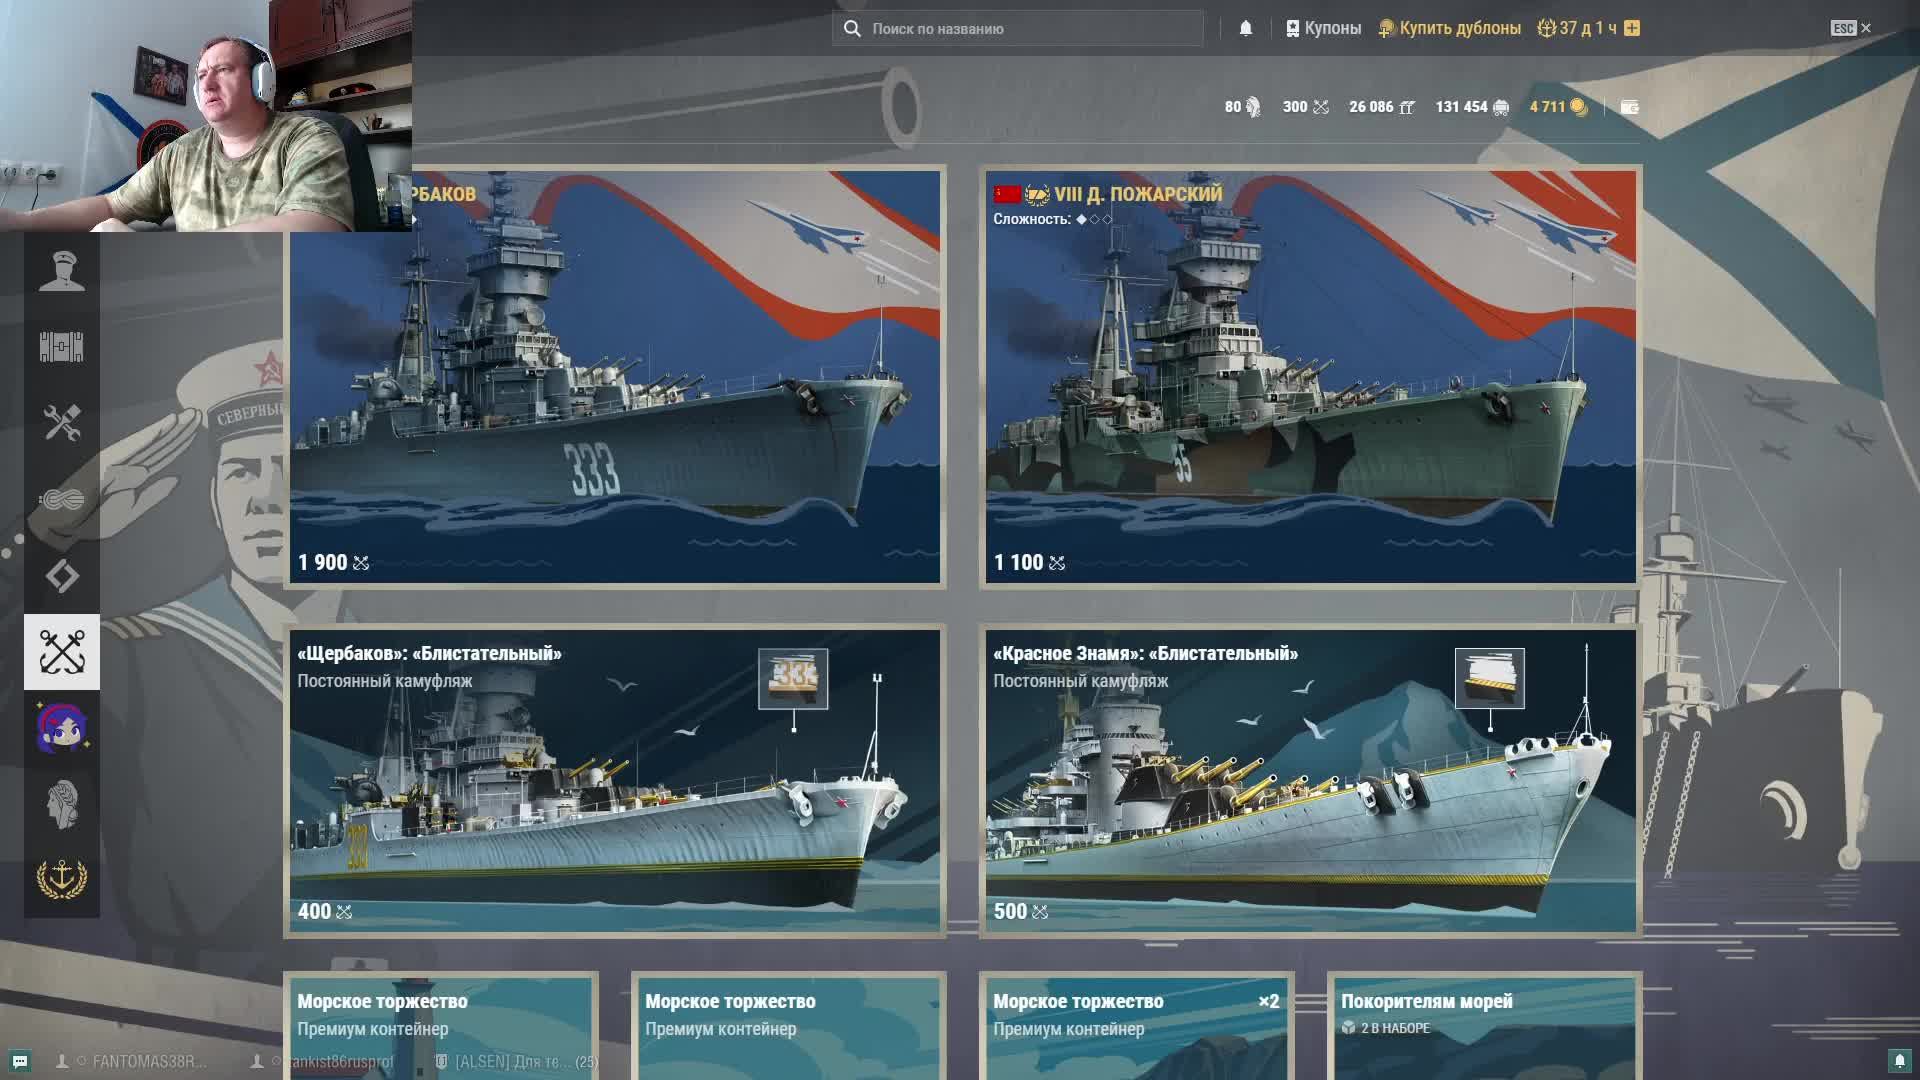This screenshot has width=1920, height=1080.
Task: Click Купить дублоны link
Action: (1450, 28)
